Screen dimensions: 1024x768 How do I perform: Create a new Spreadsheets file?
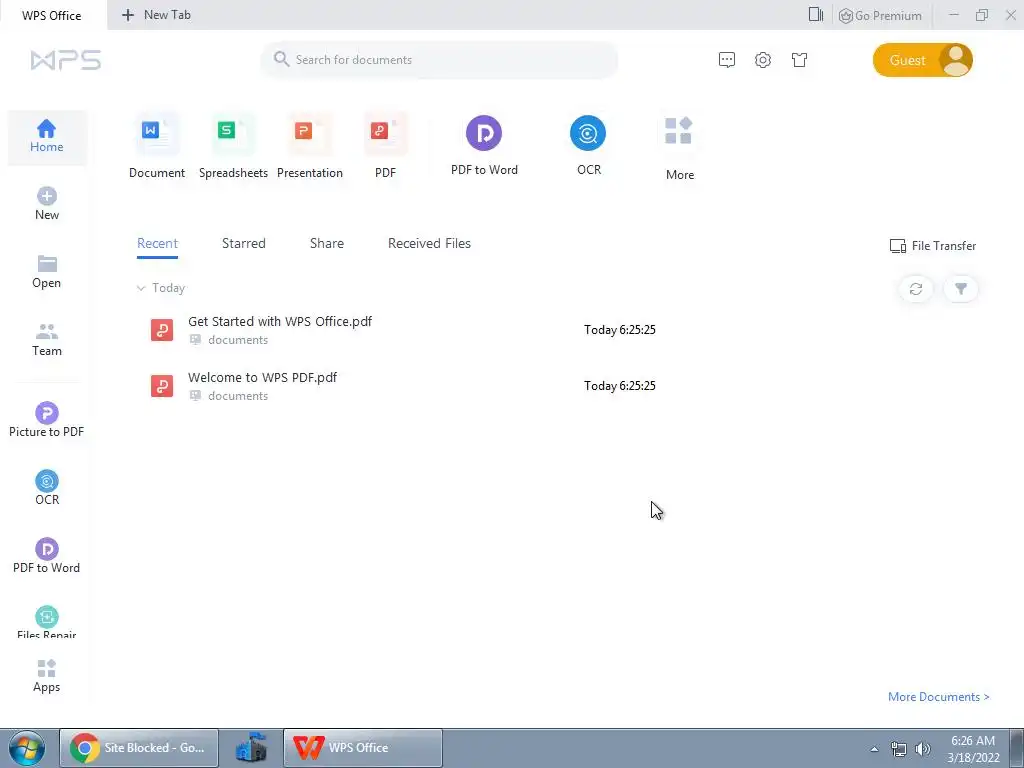click(233, 146)
